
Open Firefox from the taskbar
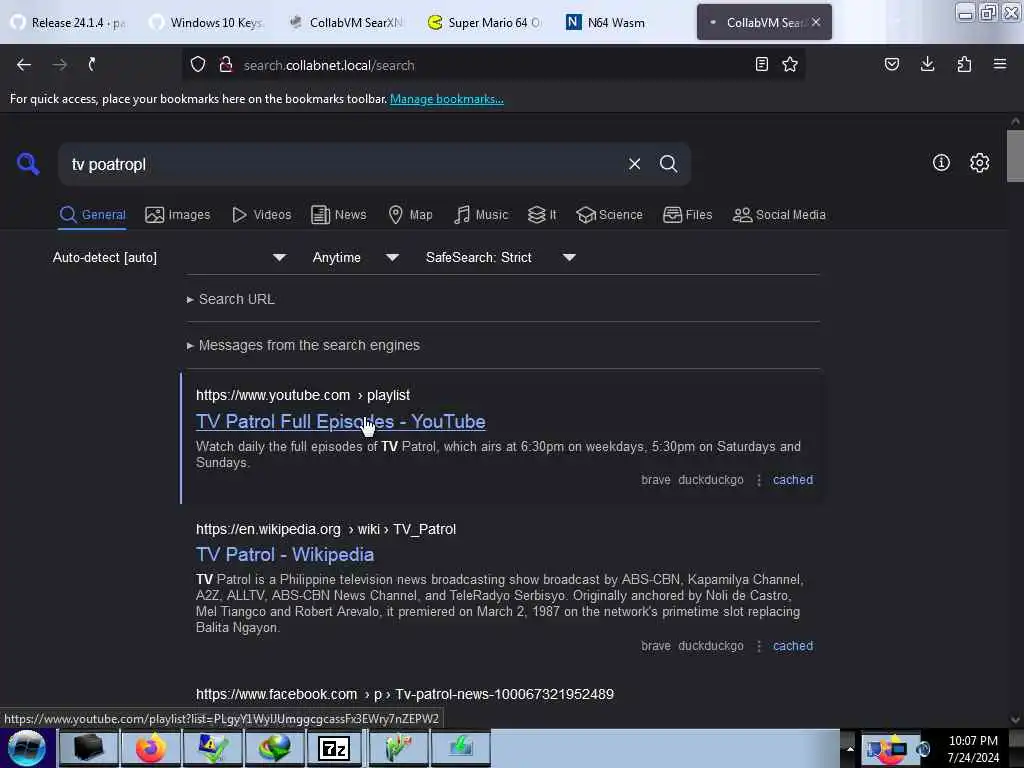click(x=150, y=748)
